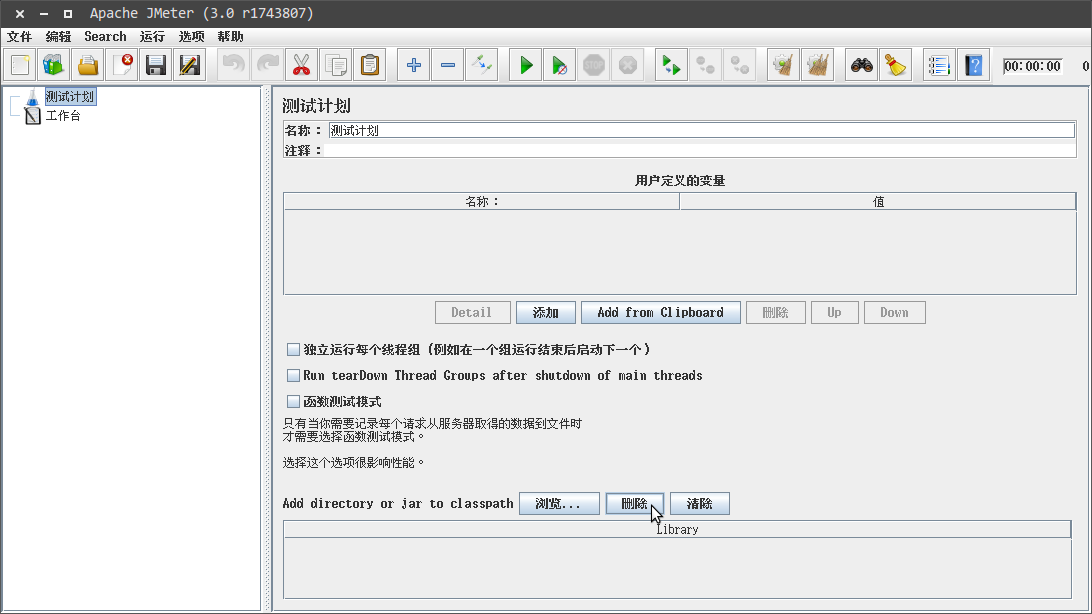Click the Toggle enable/disable icon
This screenshot has height=614, width=1092.
coord(482,65)
